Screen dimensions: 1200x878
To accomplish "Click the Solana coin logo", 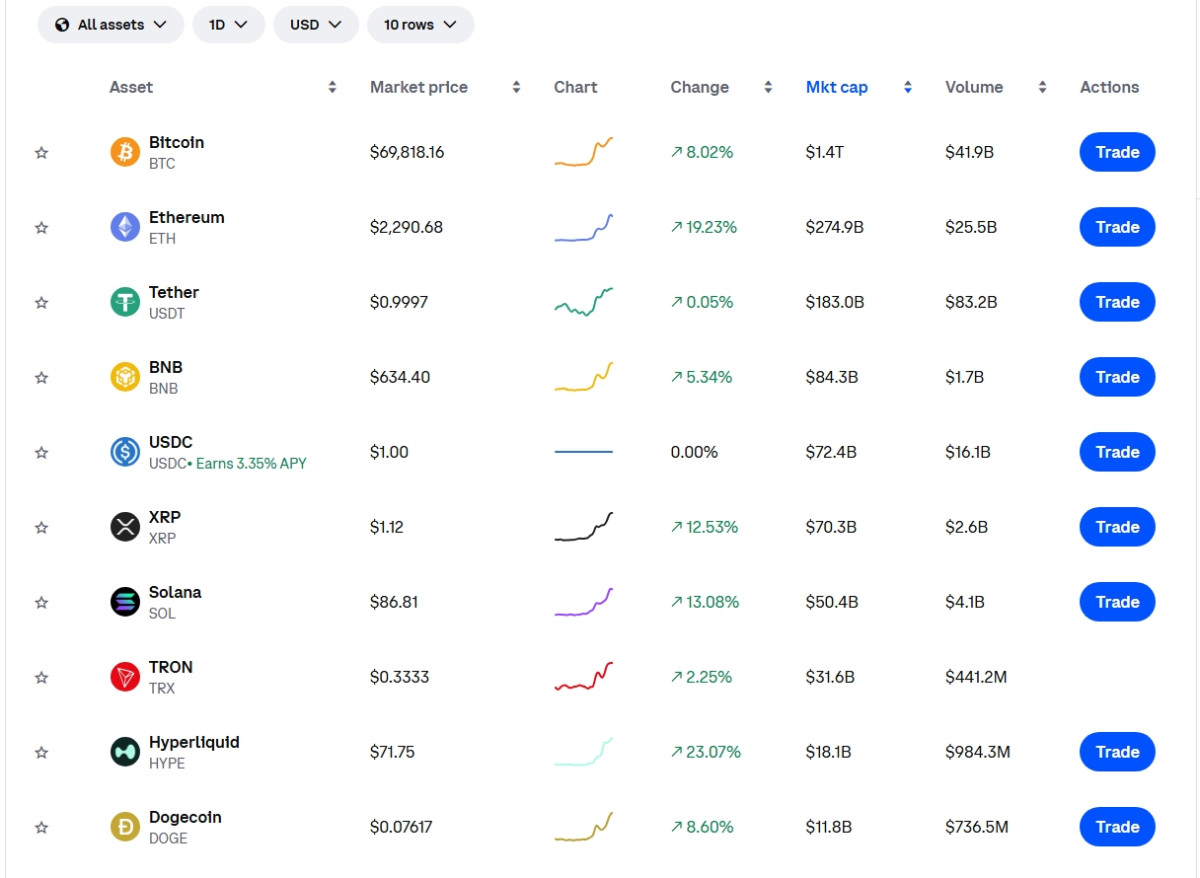I will click(125, 602).
